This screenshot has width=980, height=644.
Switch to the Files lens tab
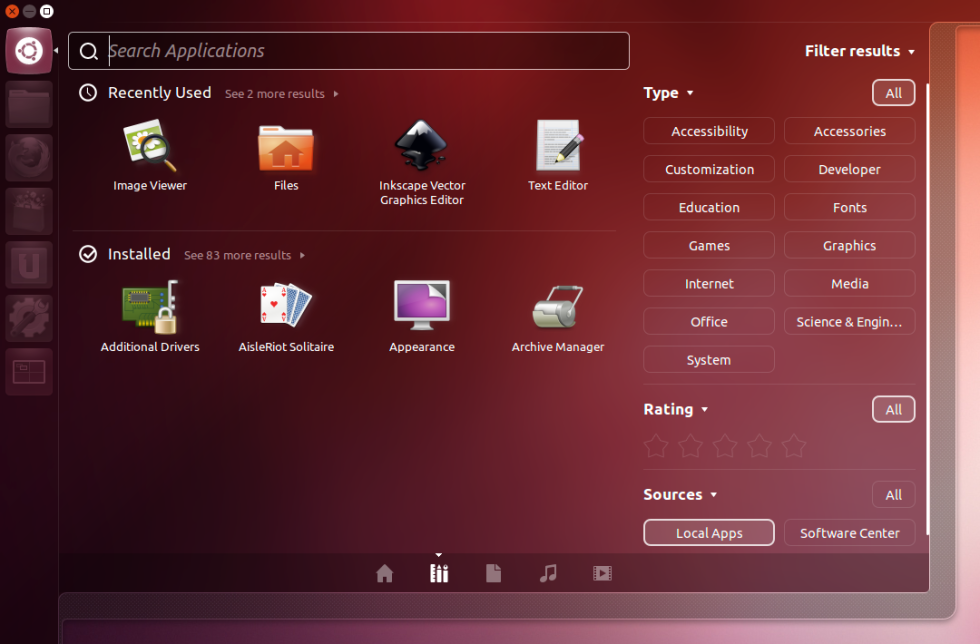(493, 573)
